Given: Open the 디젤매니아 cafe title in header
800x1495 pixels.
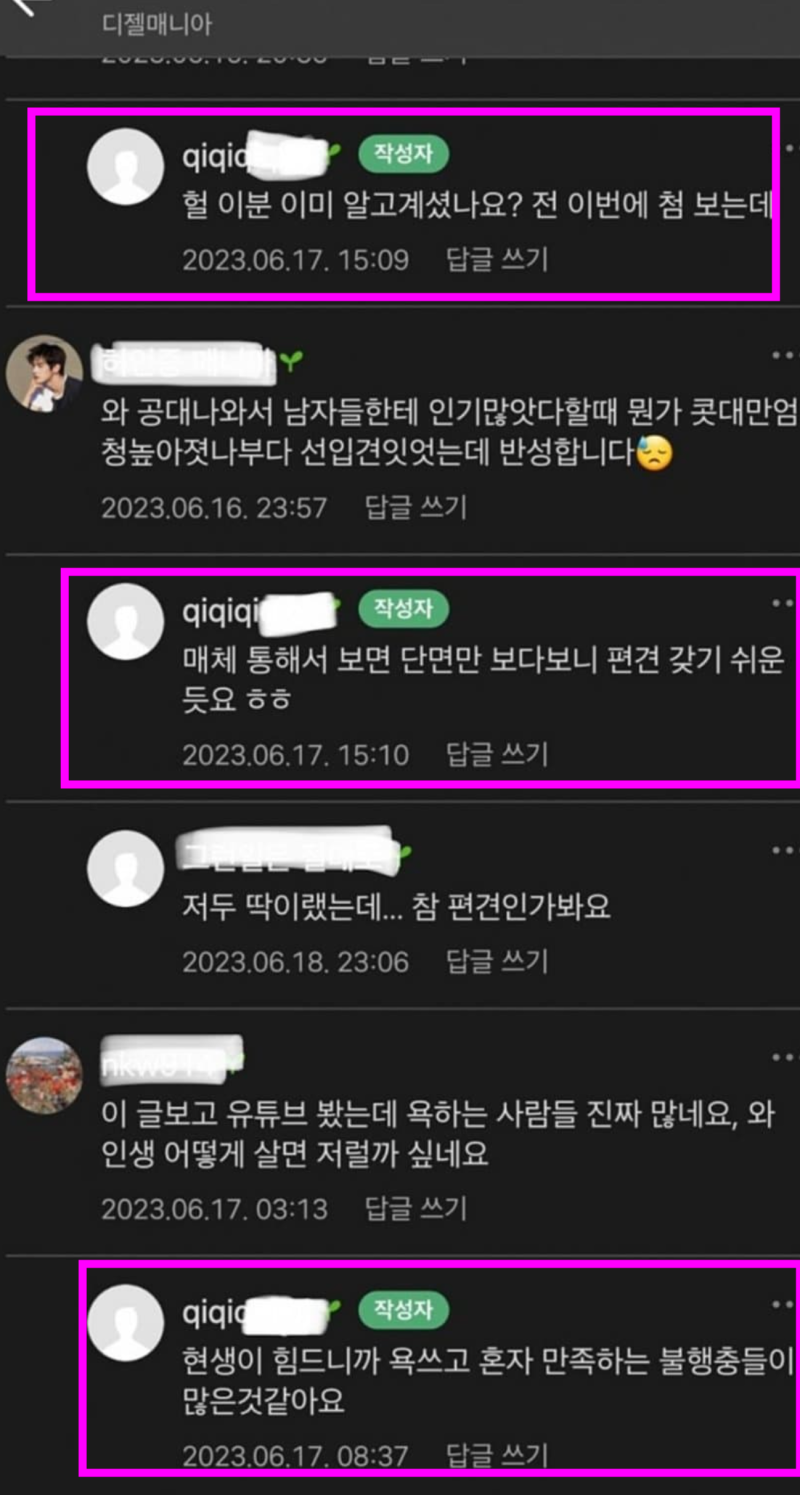Looking at the screenshot, I should [x=157, y=24].
